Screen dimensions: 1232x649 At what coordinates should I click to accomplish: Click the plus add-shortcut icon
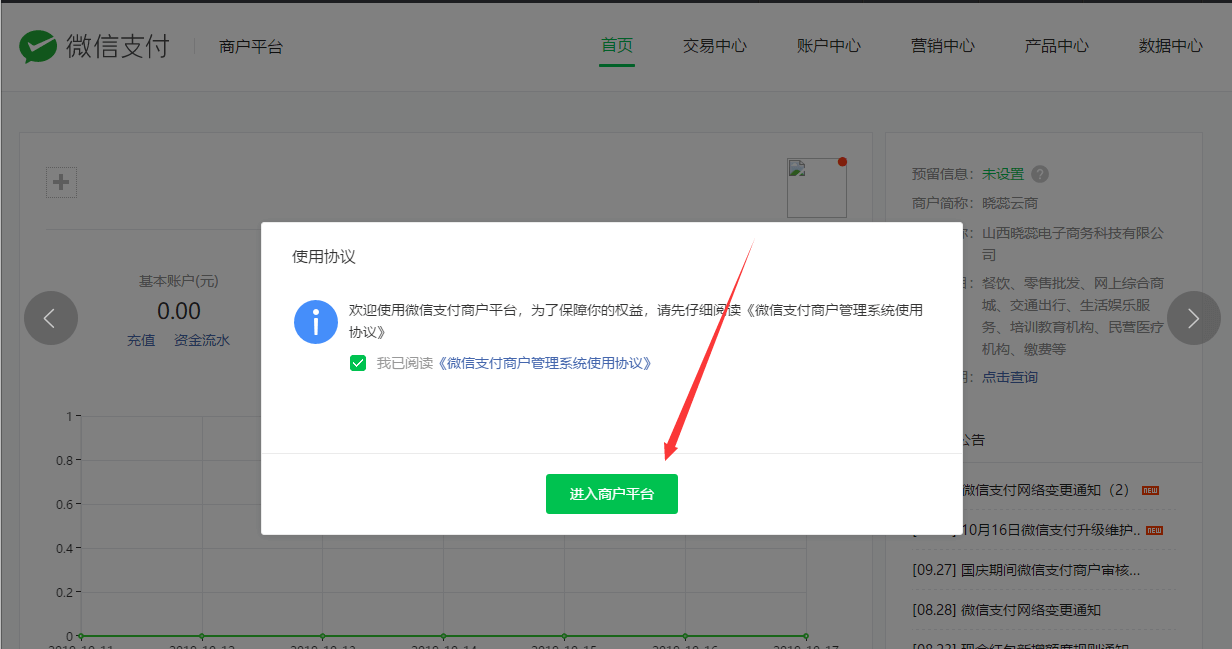click(61, 182)
